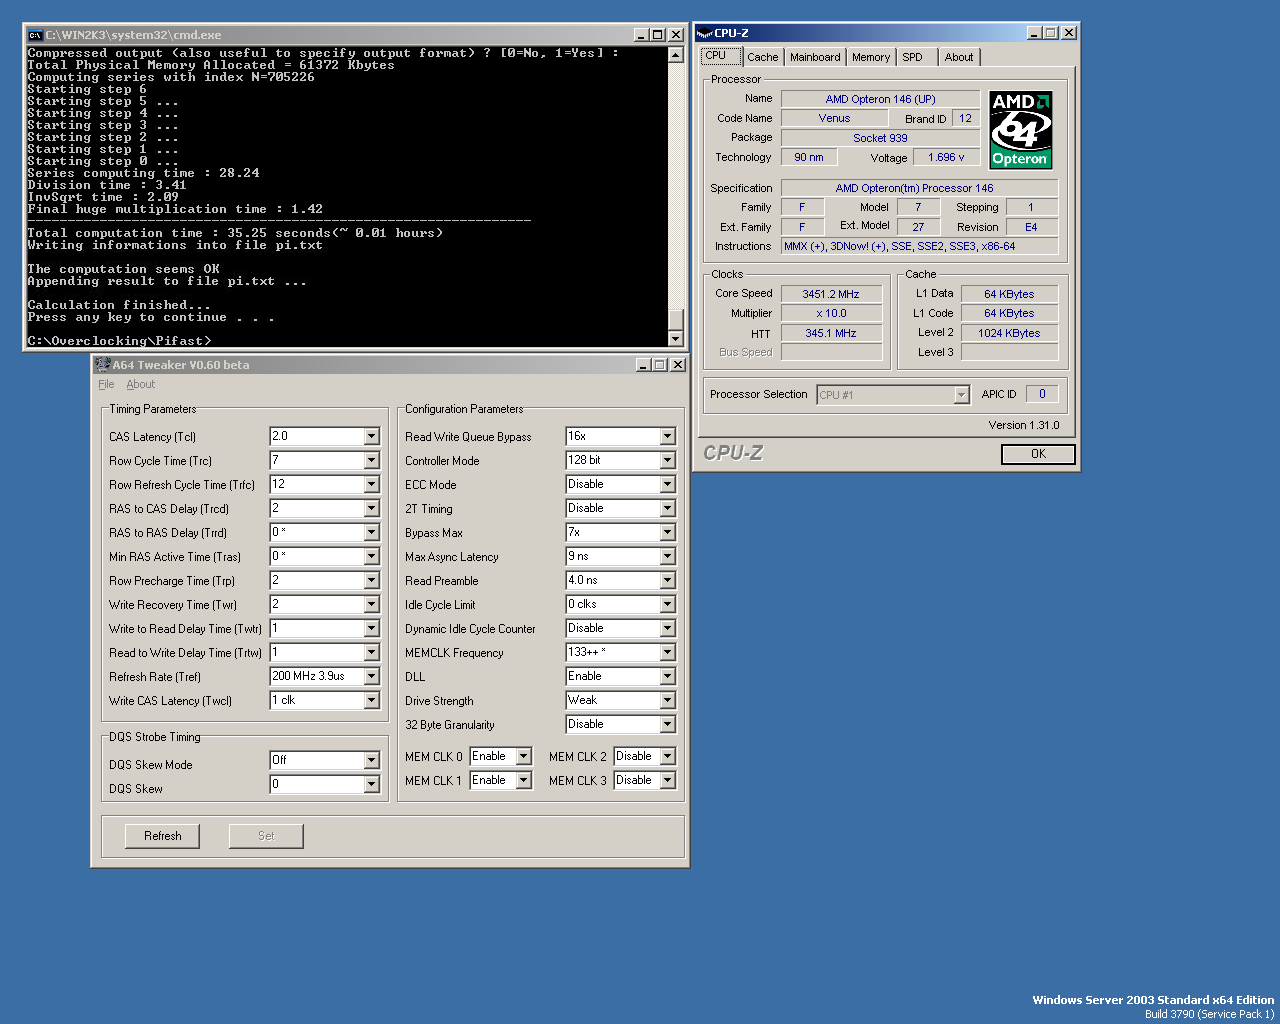
Task: Expand the Read Write Queue Bypass dropdown
Action: click(668, 436)
